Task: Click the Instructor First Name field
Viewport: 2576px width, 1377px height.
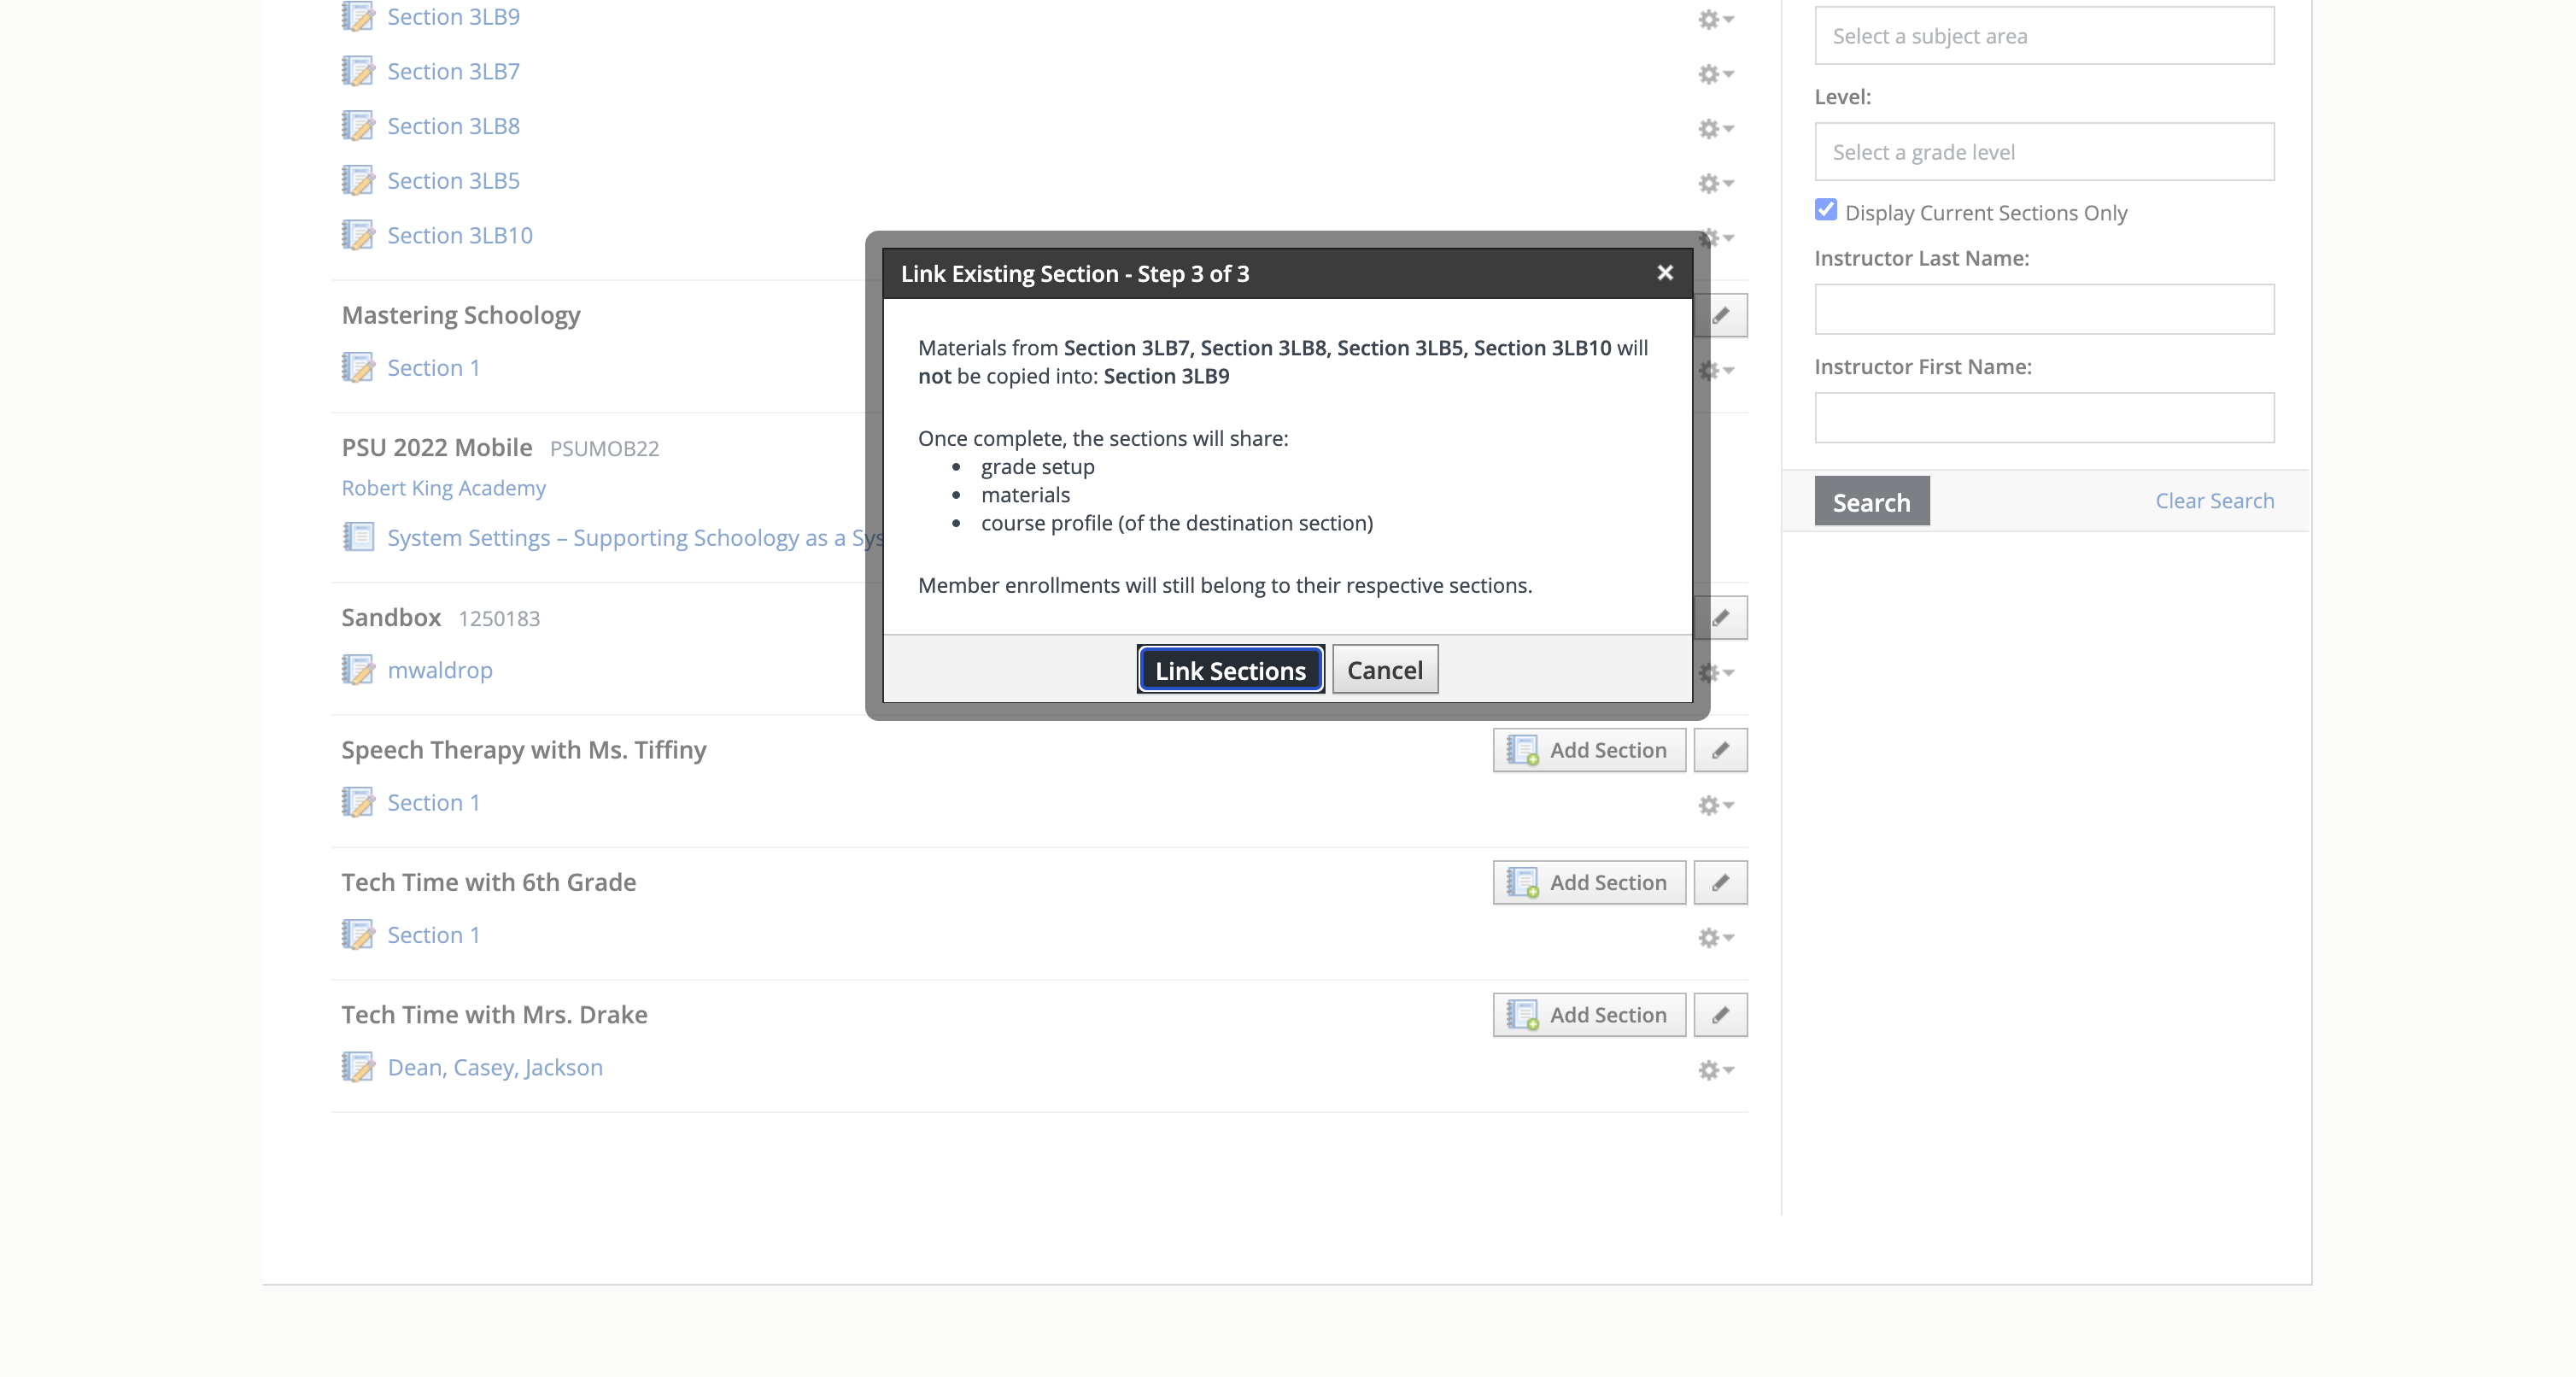Action: pyautogui.click(x=2044, y=418)
